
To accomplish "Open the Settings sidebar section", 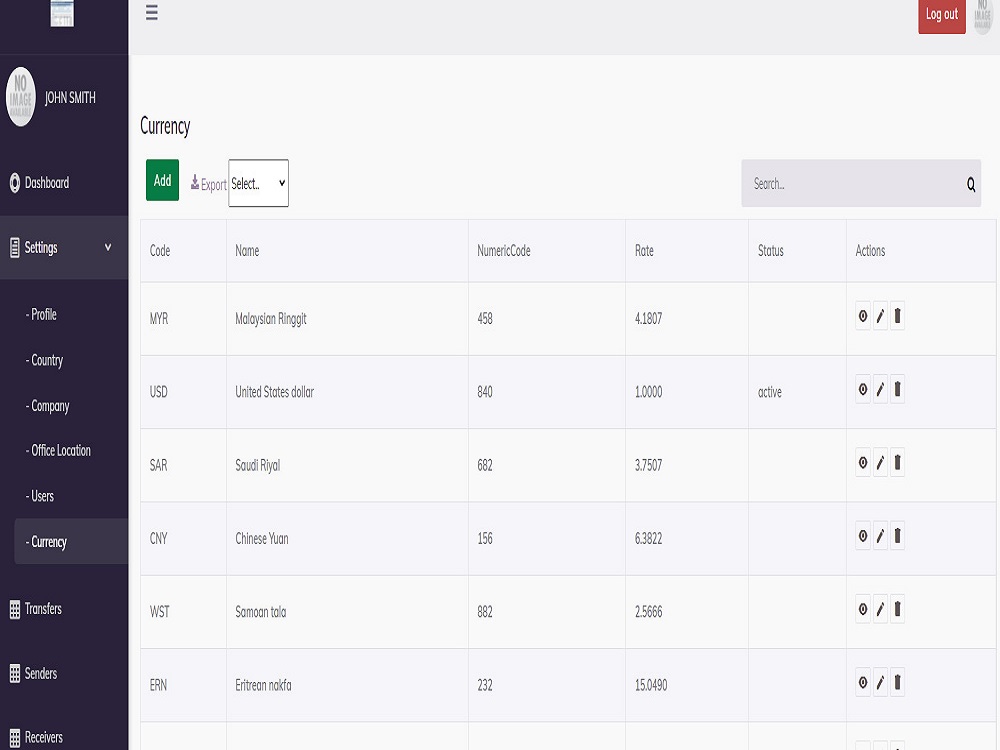I will [x=64, y=247].
